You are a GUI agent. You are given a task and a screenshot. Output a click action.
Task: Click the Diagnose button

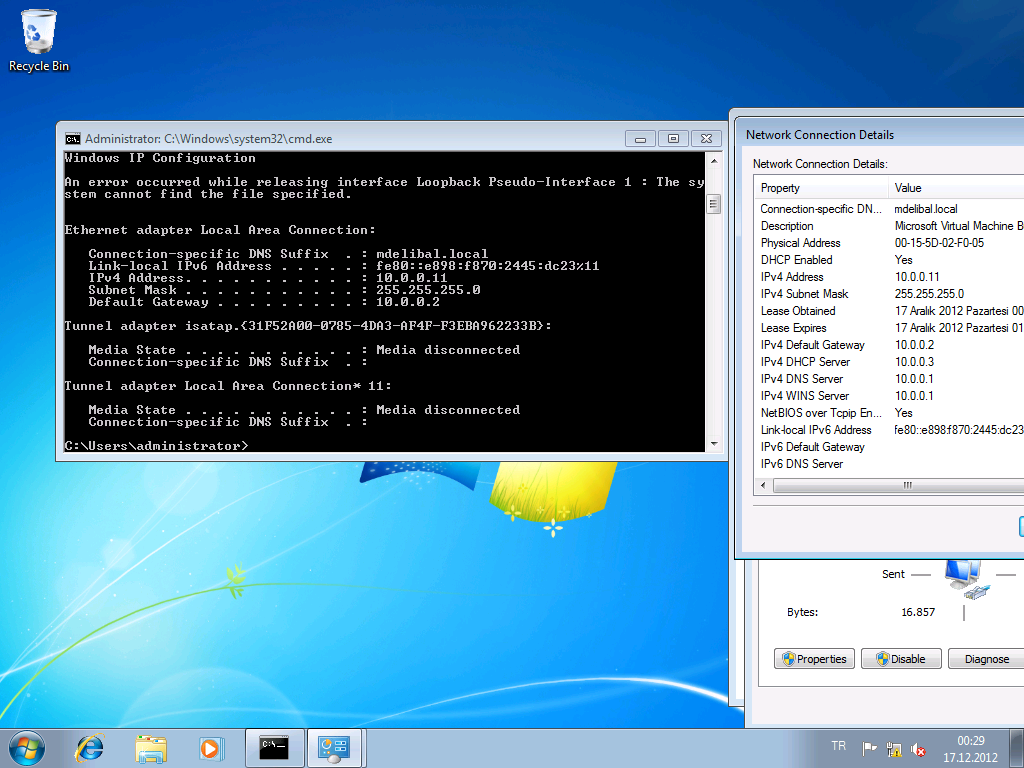[986, 659]
